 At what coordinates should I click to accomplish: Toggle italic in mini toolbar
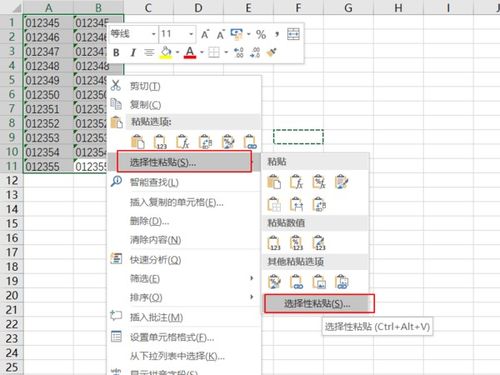tap(133, 53)
